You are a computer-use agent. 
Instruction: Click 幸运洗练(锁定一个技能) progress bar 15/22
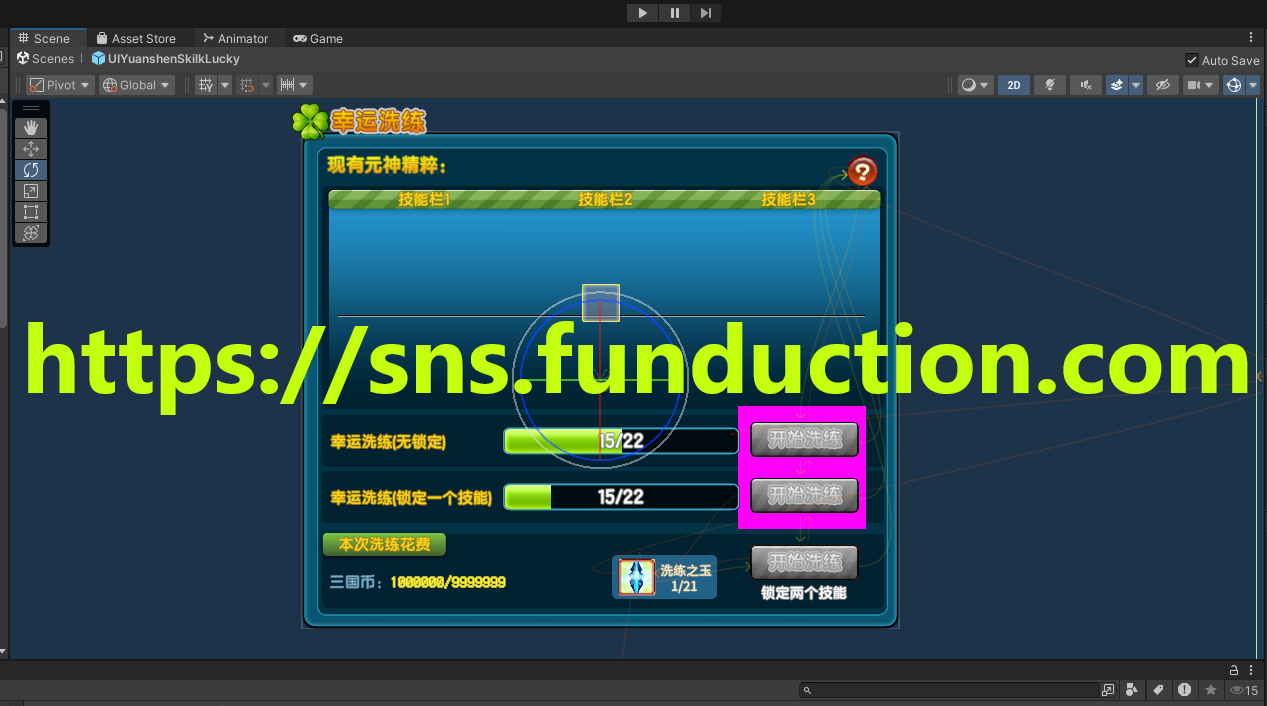pyautogui.click(x=621, y=497)
